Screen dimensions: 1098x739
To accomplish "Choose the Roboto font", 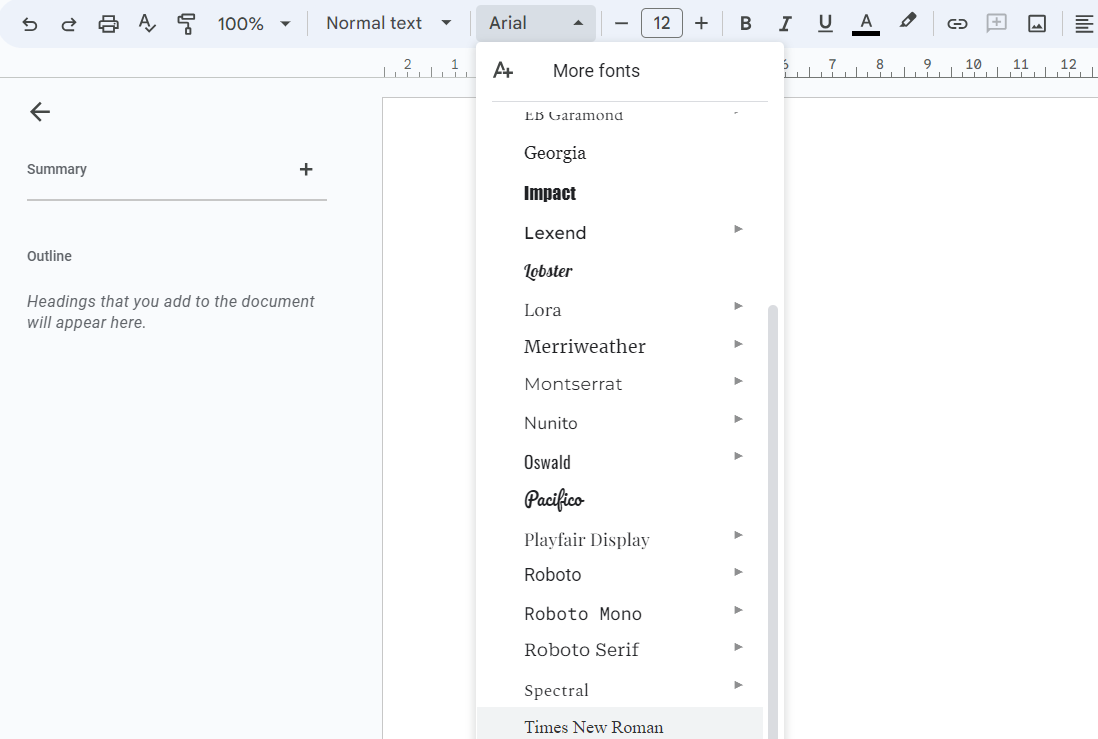I will click(553, 575).
